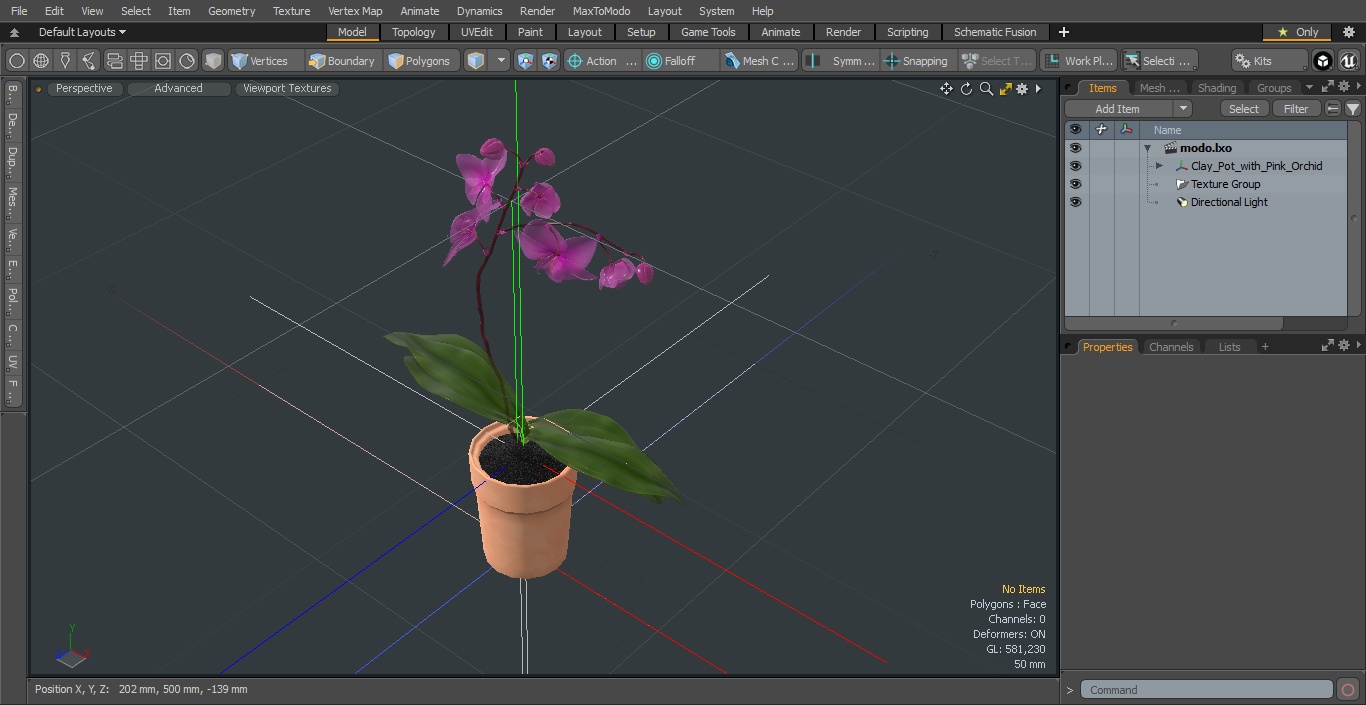Select the curve sketch tool icon
The width and height of the screenshot is (1366, 705).
89,61
